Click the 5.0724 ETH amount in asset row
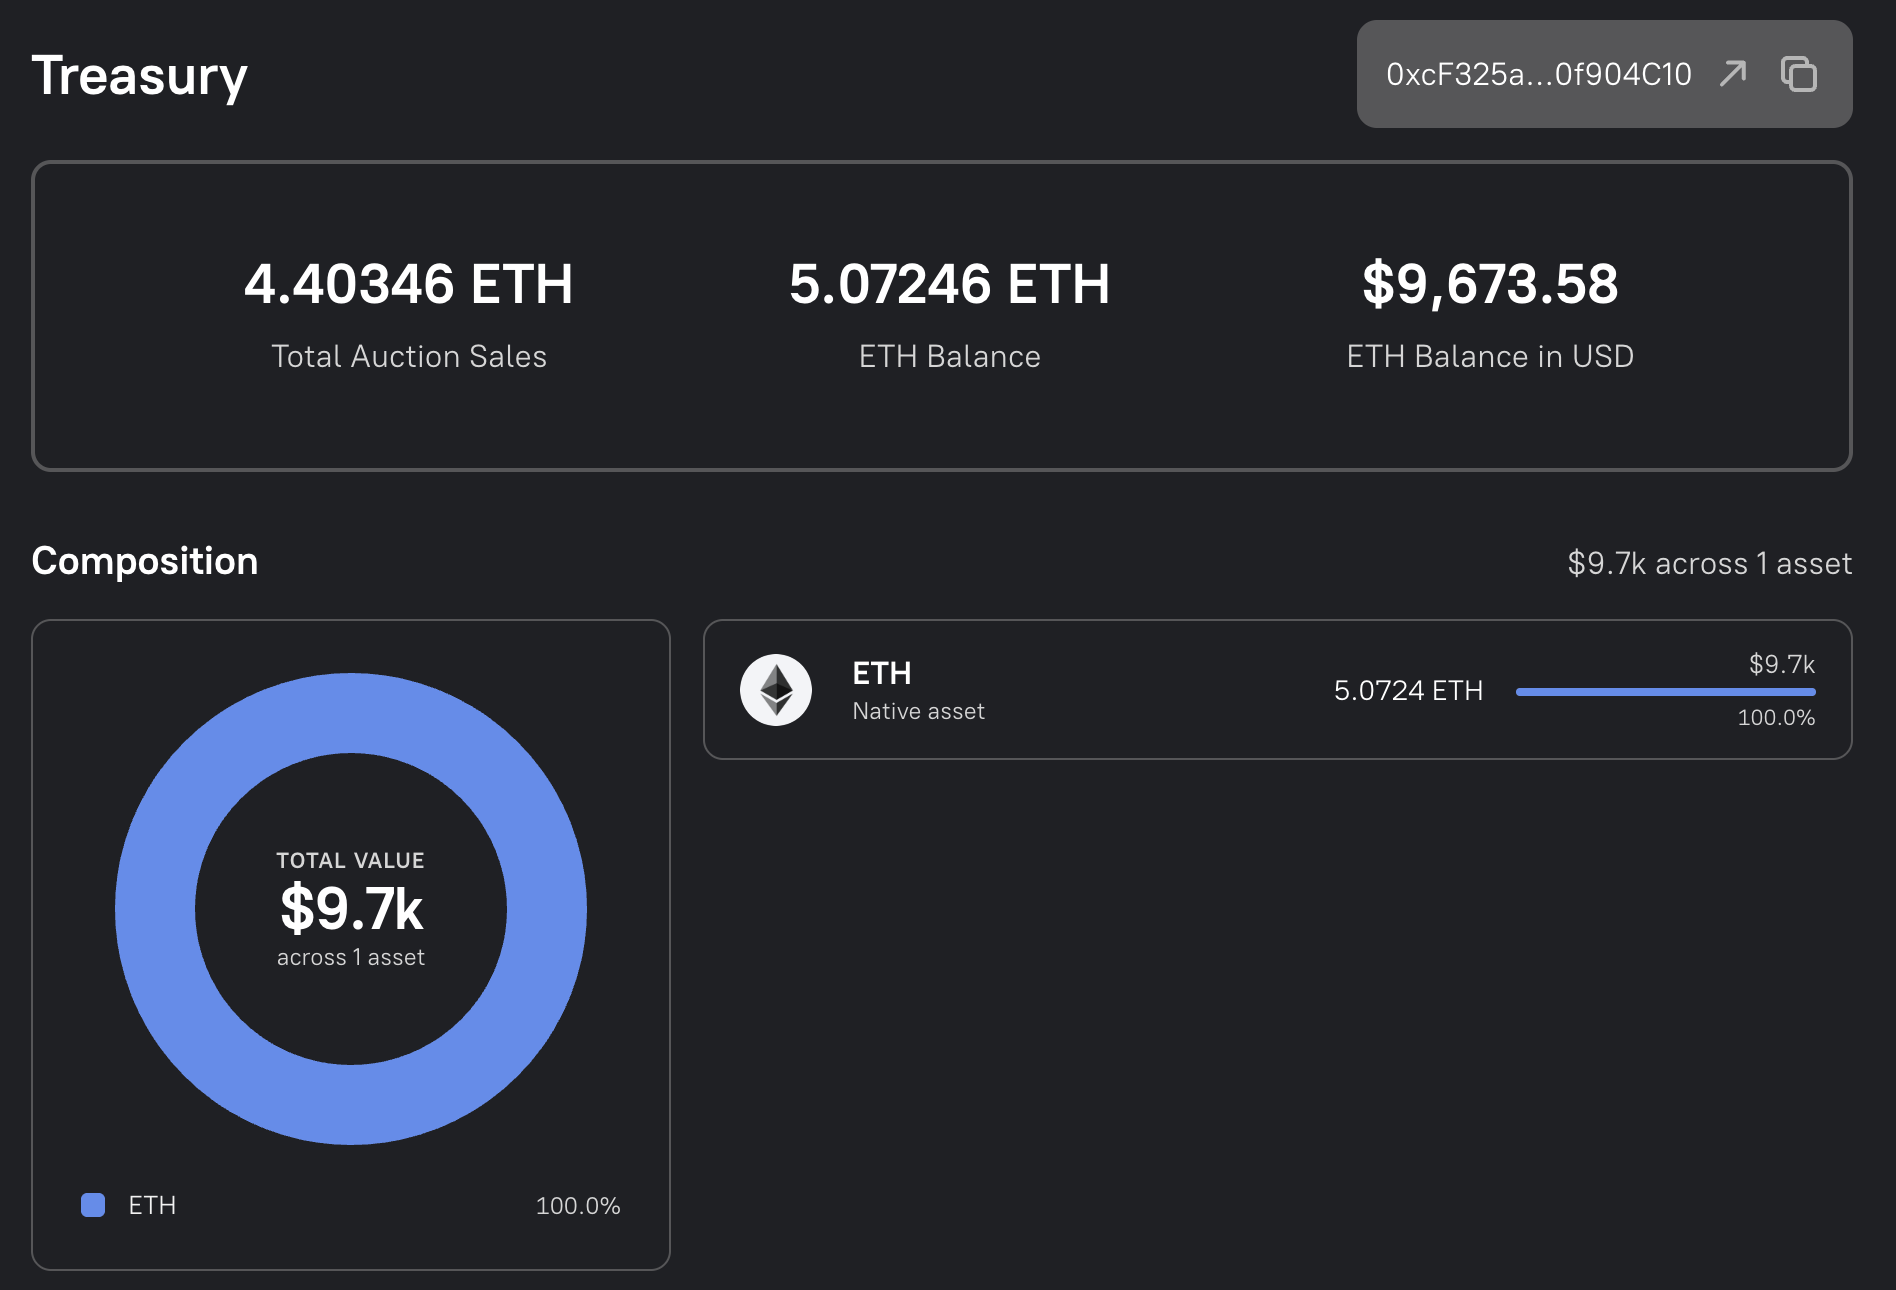Image resolution: width=1896 pixels, height=1290 pixels. [x=1408, y=690]
